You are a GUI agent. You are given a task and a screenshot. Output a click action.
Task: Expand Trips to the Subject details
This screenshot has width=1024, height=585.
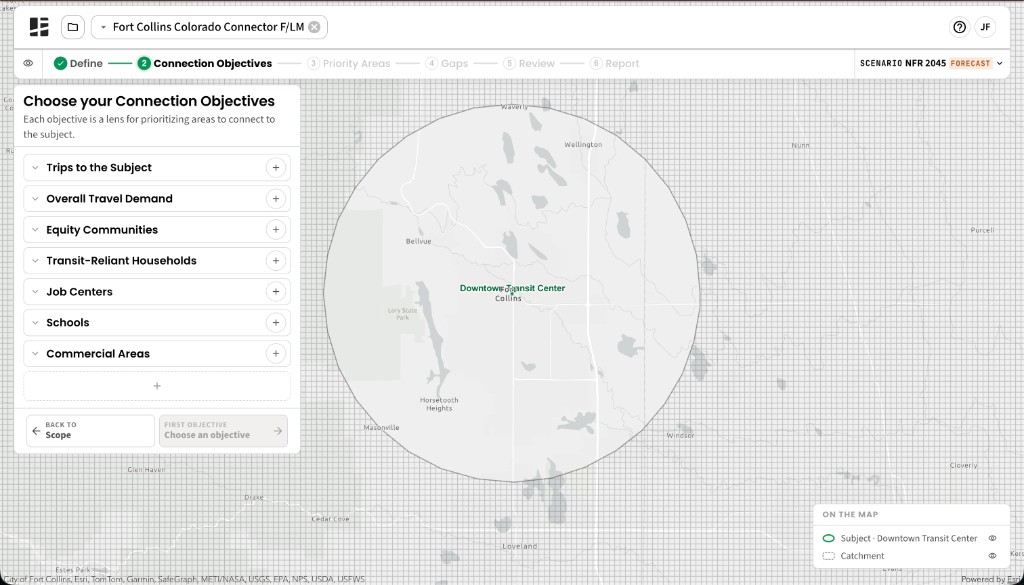(x=35, y=168)
